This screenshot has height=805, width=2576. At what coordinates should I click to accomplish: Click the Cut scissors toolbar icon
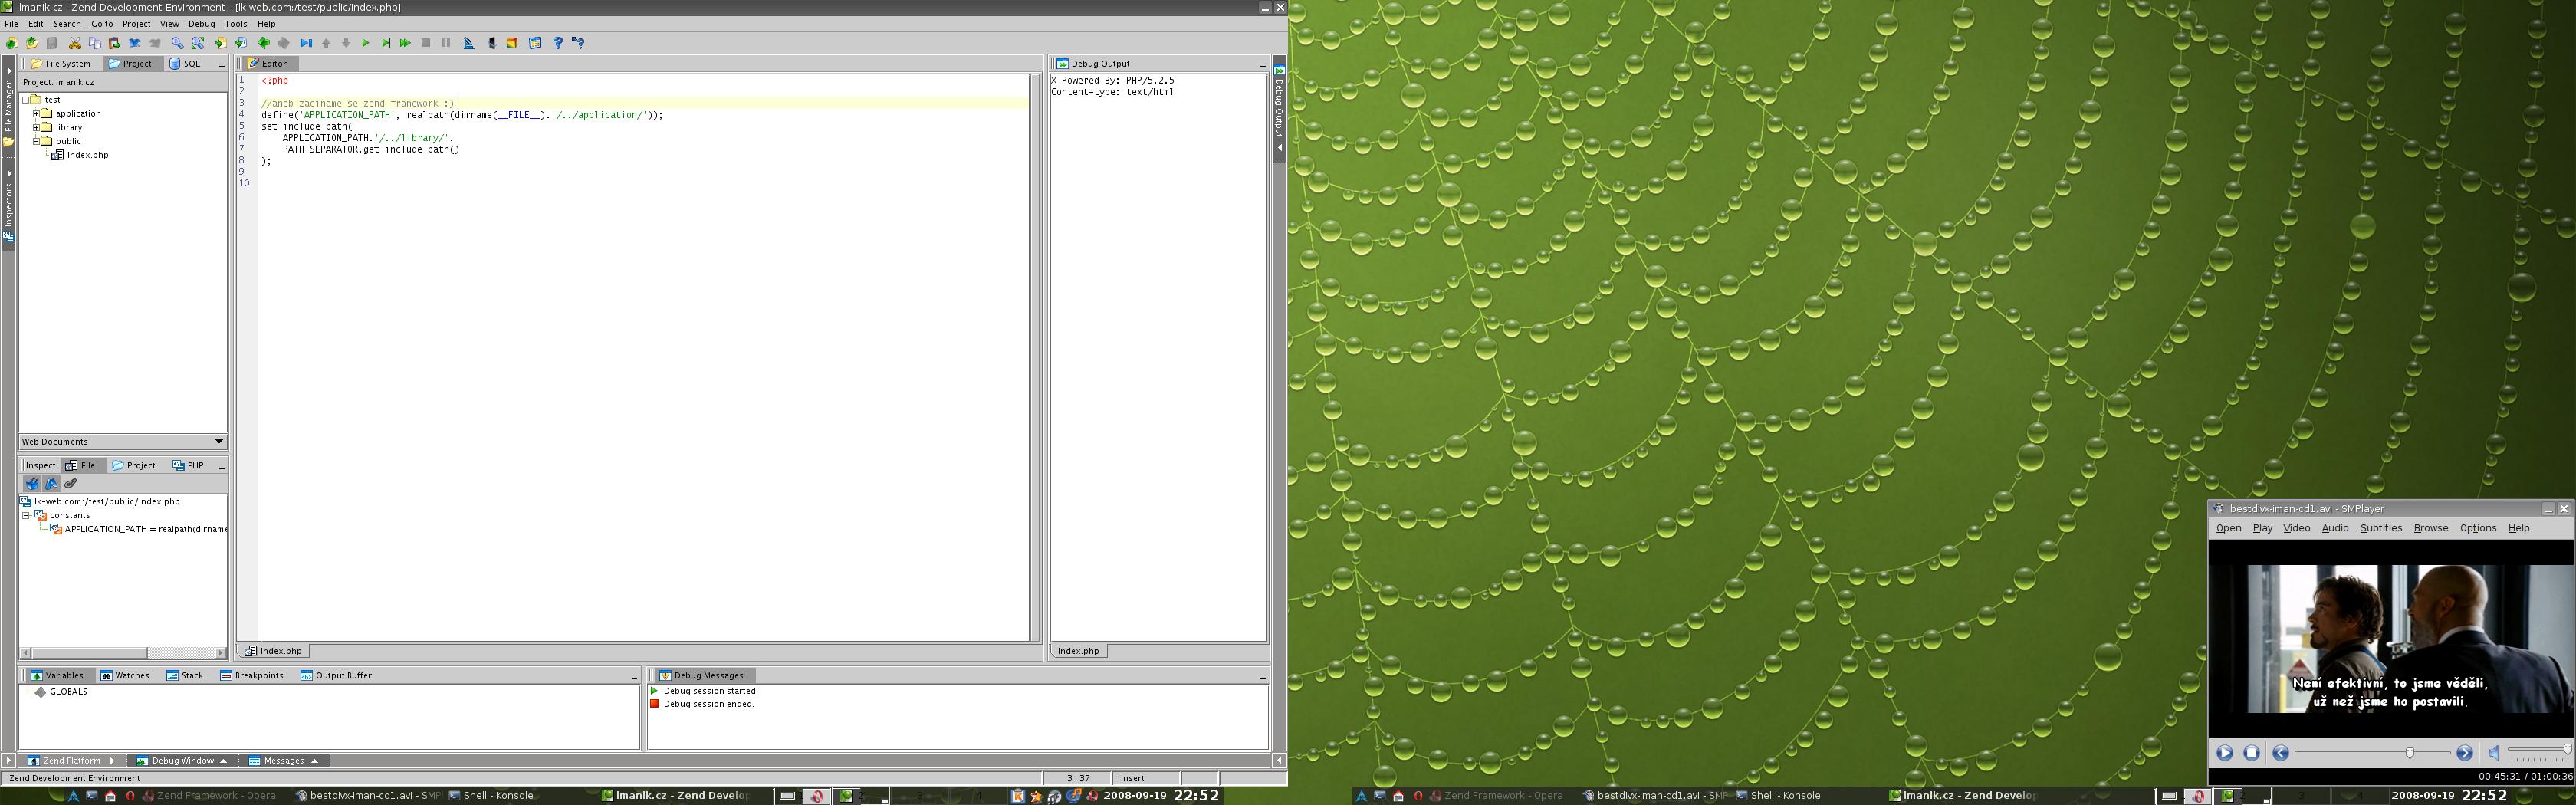click(x=74, y=43)
